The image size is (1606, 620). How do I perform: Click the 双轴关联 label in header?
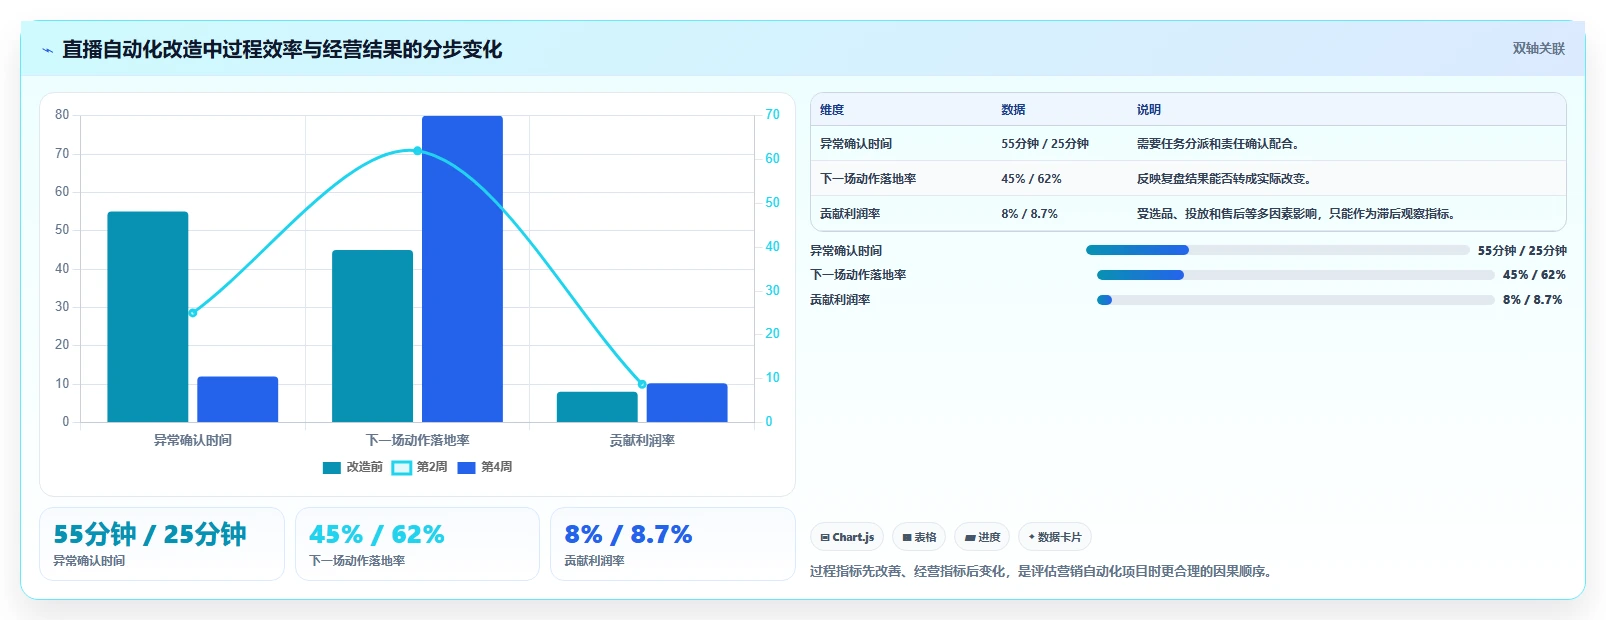click(1538, 49)
